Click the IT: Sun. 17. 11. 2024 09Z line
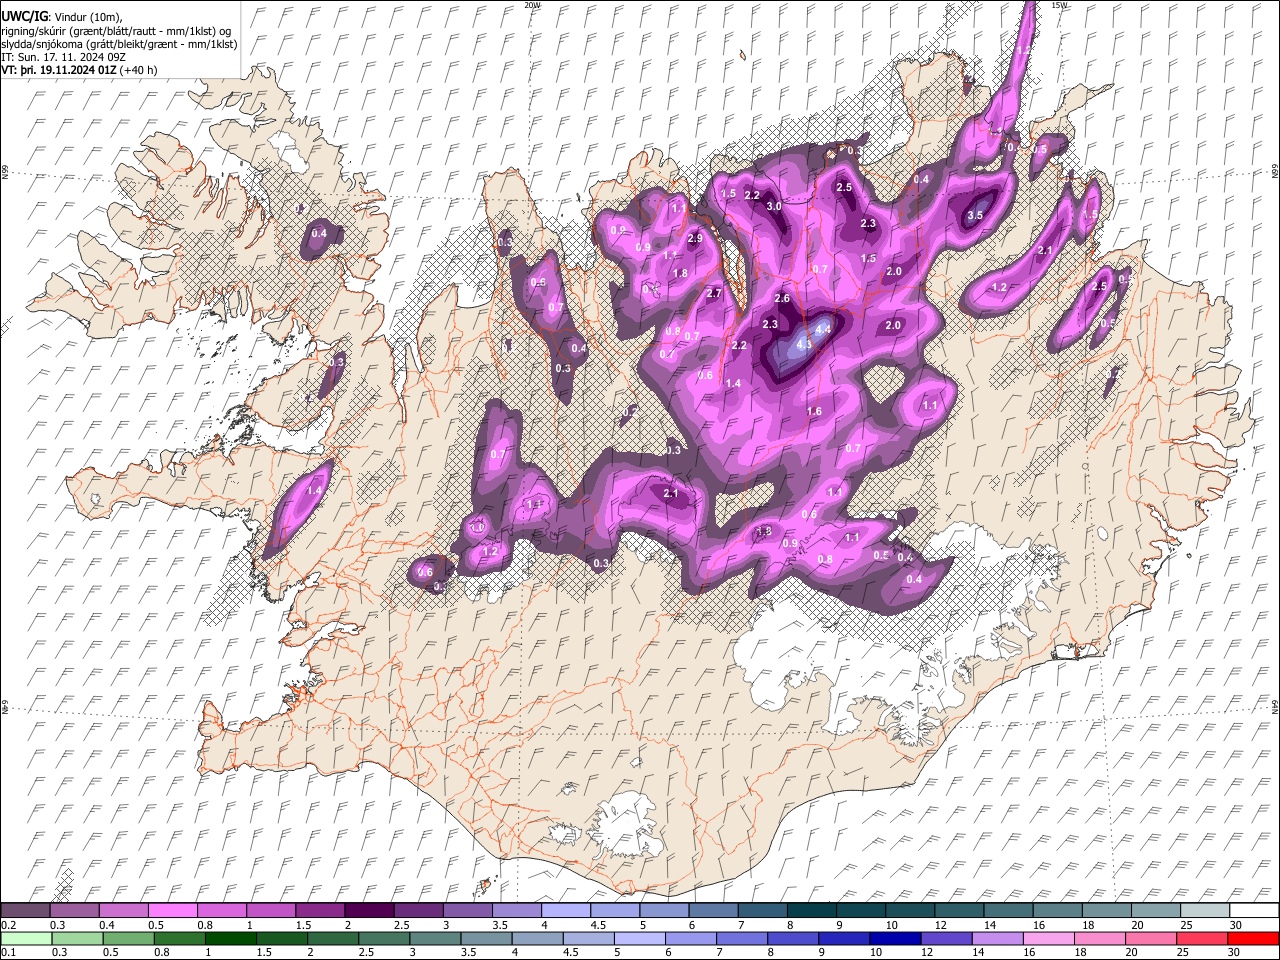Viewport: 1280px width, 960px height. point(64,57)
